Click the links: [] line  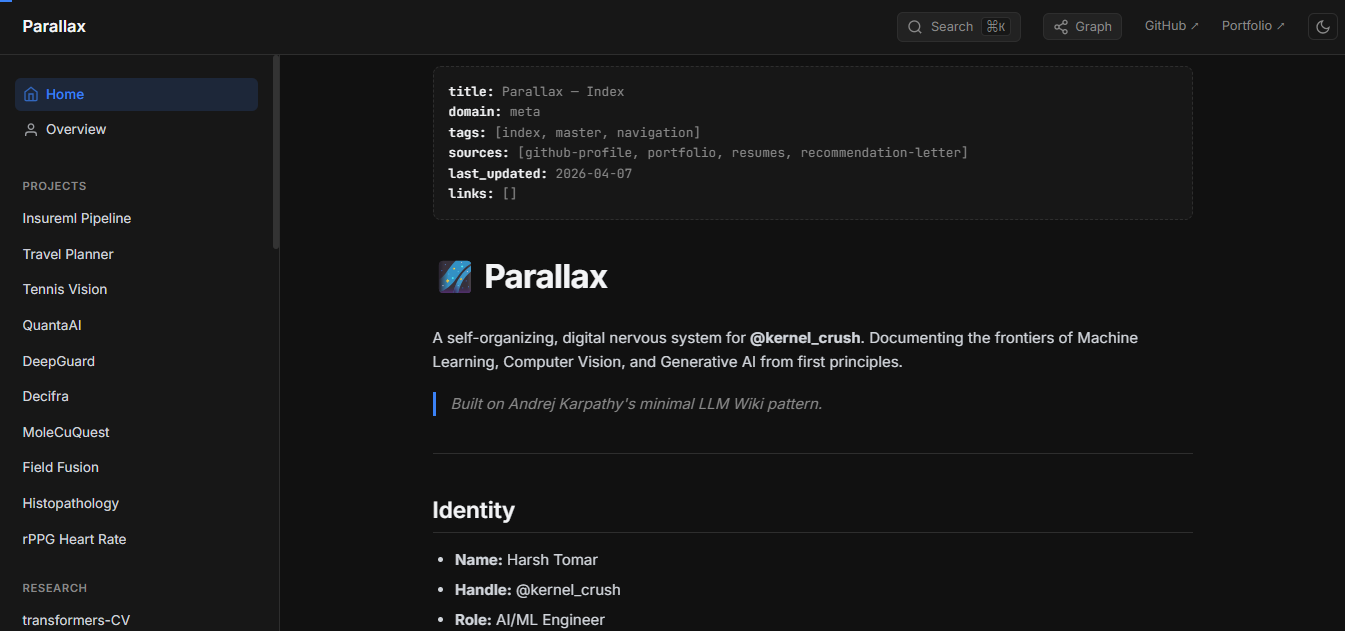coord(482,194)
